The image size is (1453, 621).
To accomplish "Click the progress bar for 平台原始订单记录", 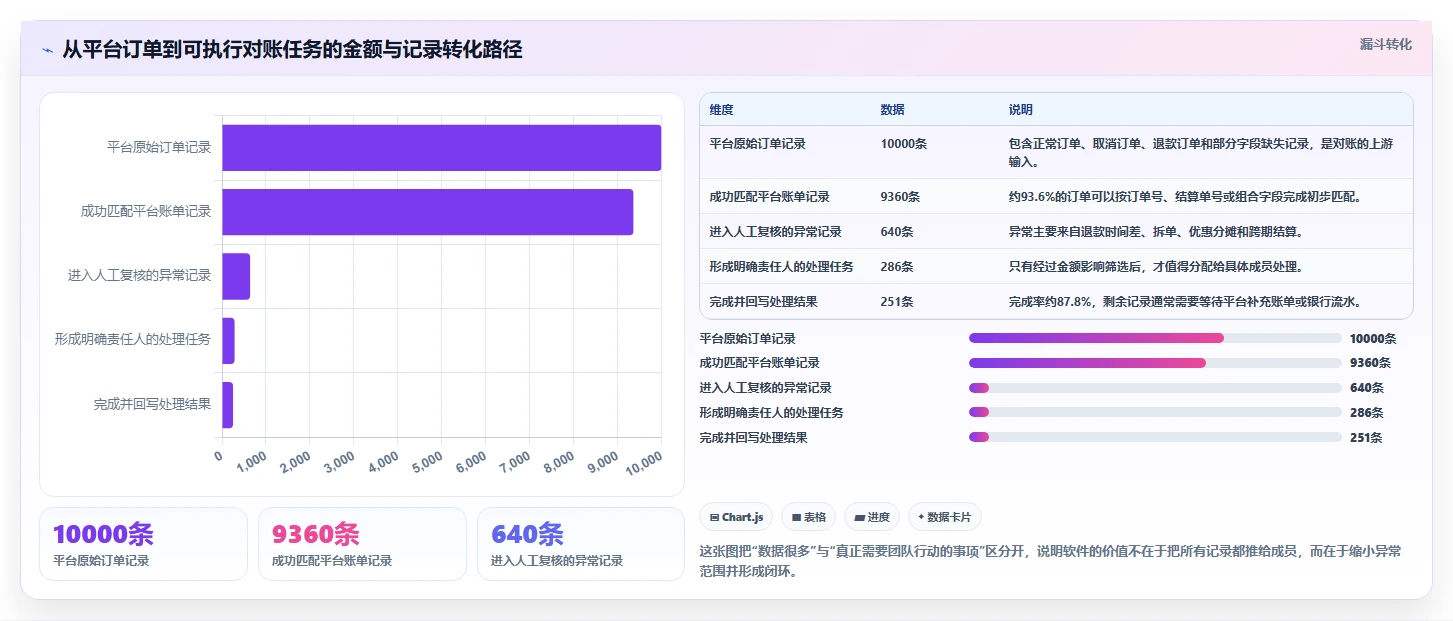I will 1155,338.
